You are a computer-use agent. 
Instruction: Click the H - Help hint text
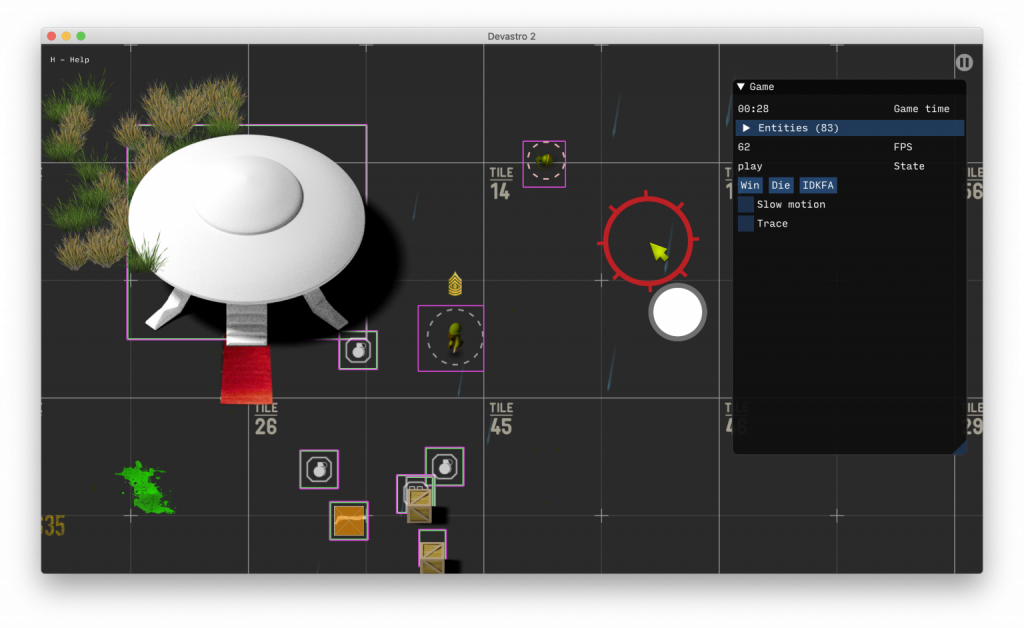(70, 59)
